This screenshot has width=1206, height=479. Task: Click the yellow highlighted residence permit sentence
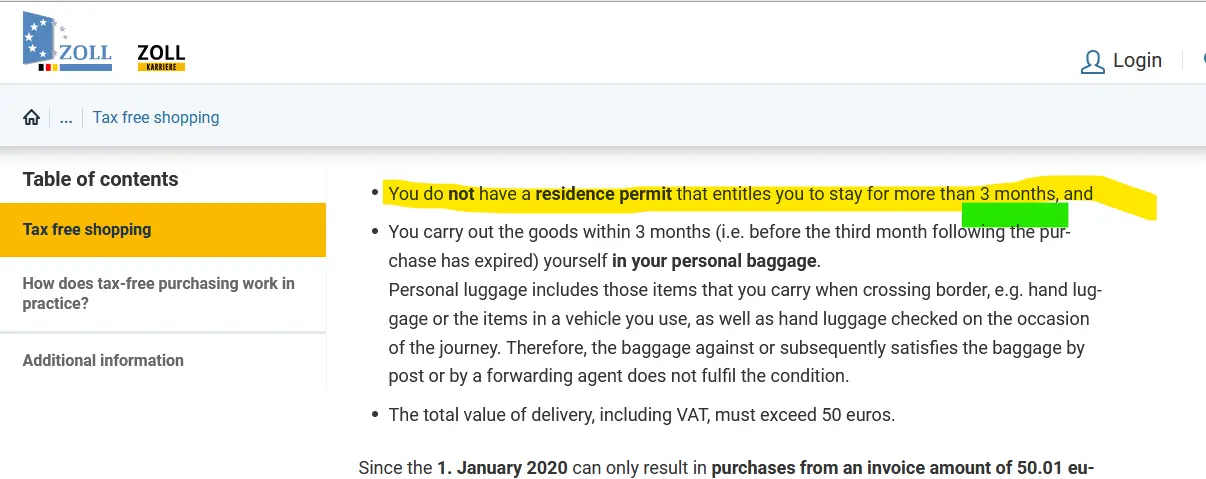click(740, 194)
